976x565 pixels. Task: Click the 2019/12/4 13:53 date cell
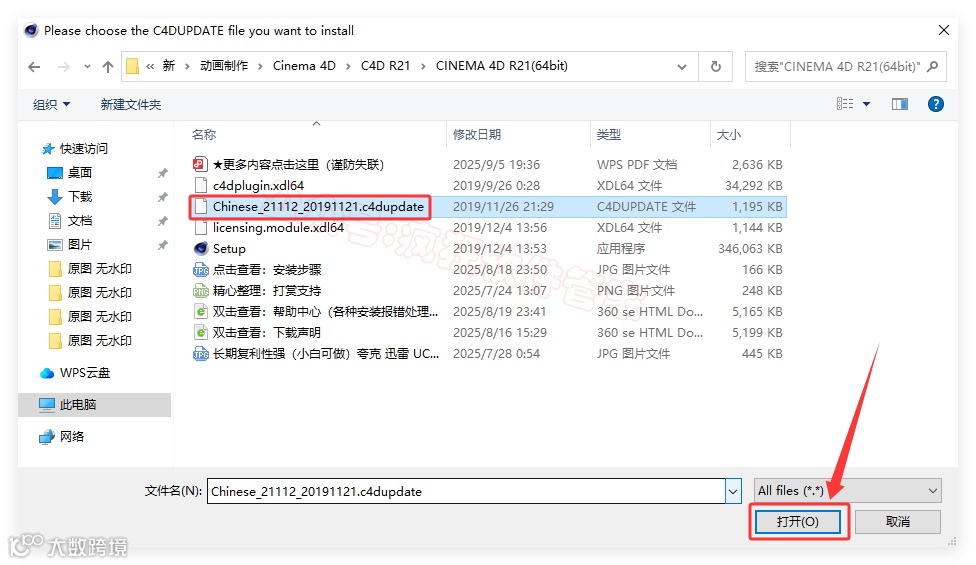(x=500, y=249)
